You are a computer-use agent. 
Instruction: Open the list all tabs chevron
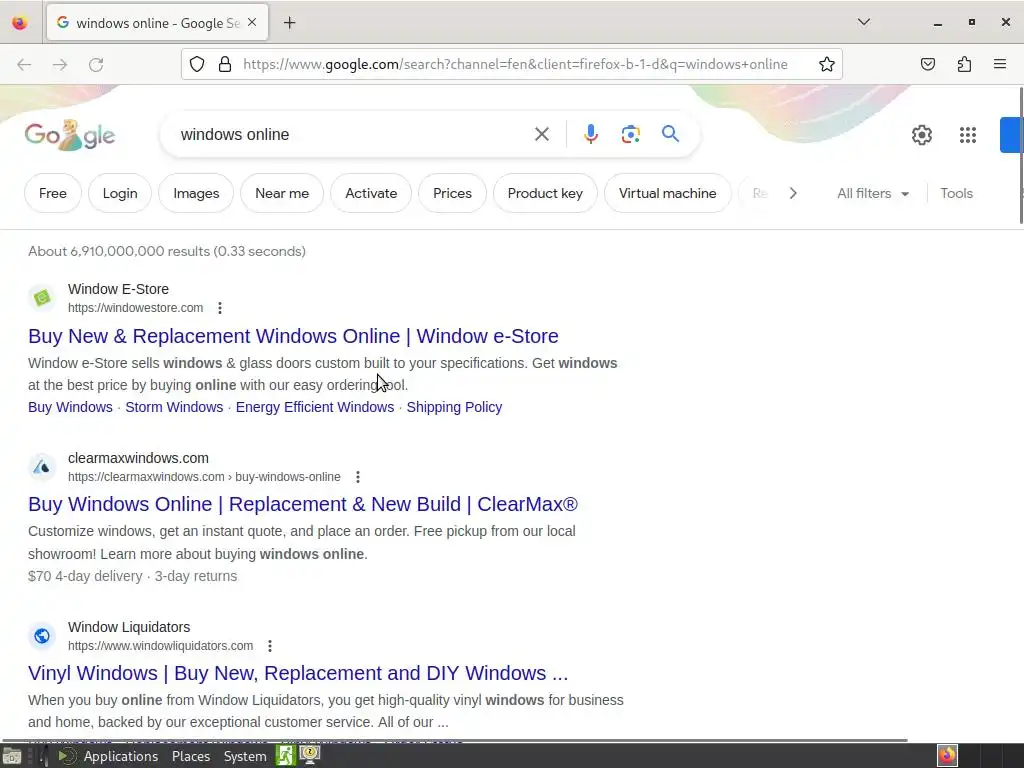click(x=863, y=22)
